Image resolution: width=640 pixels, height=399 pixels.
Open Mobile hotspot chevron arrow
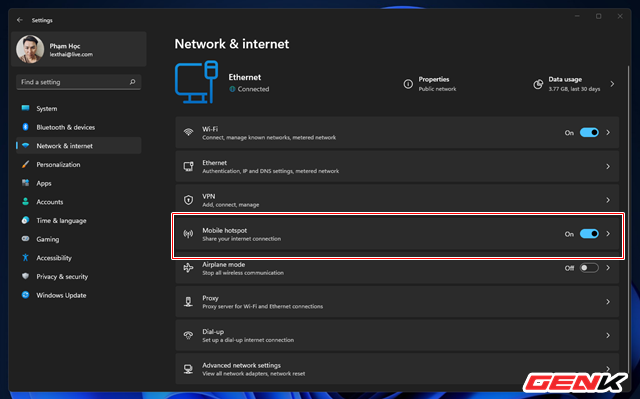(x=608, y=234)
